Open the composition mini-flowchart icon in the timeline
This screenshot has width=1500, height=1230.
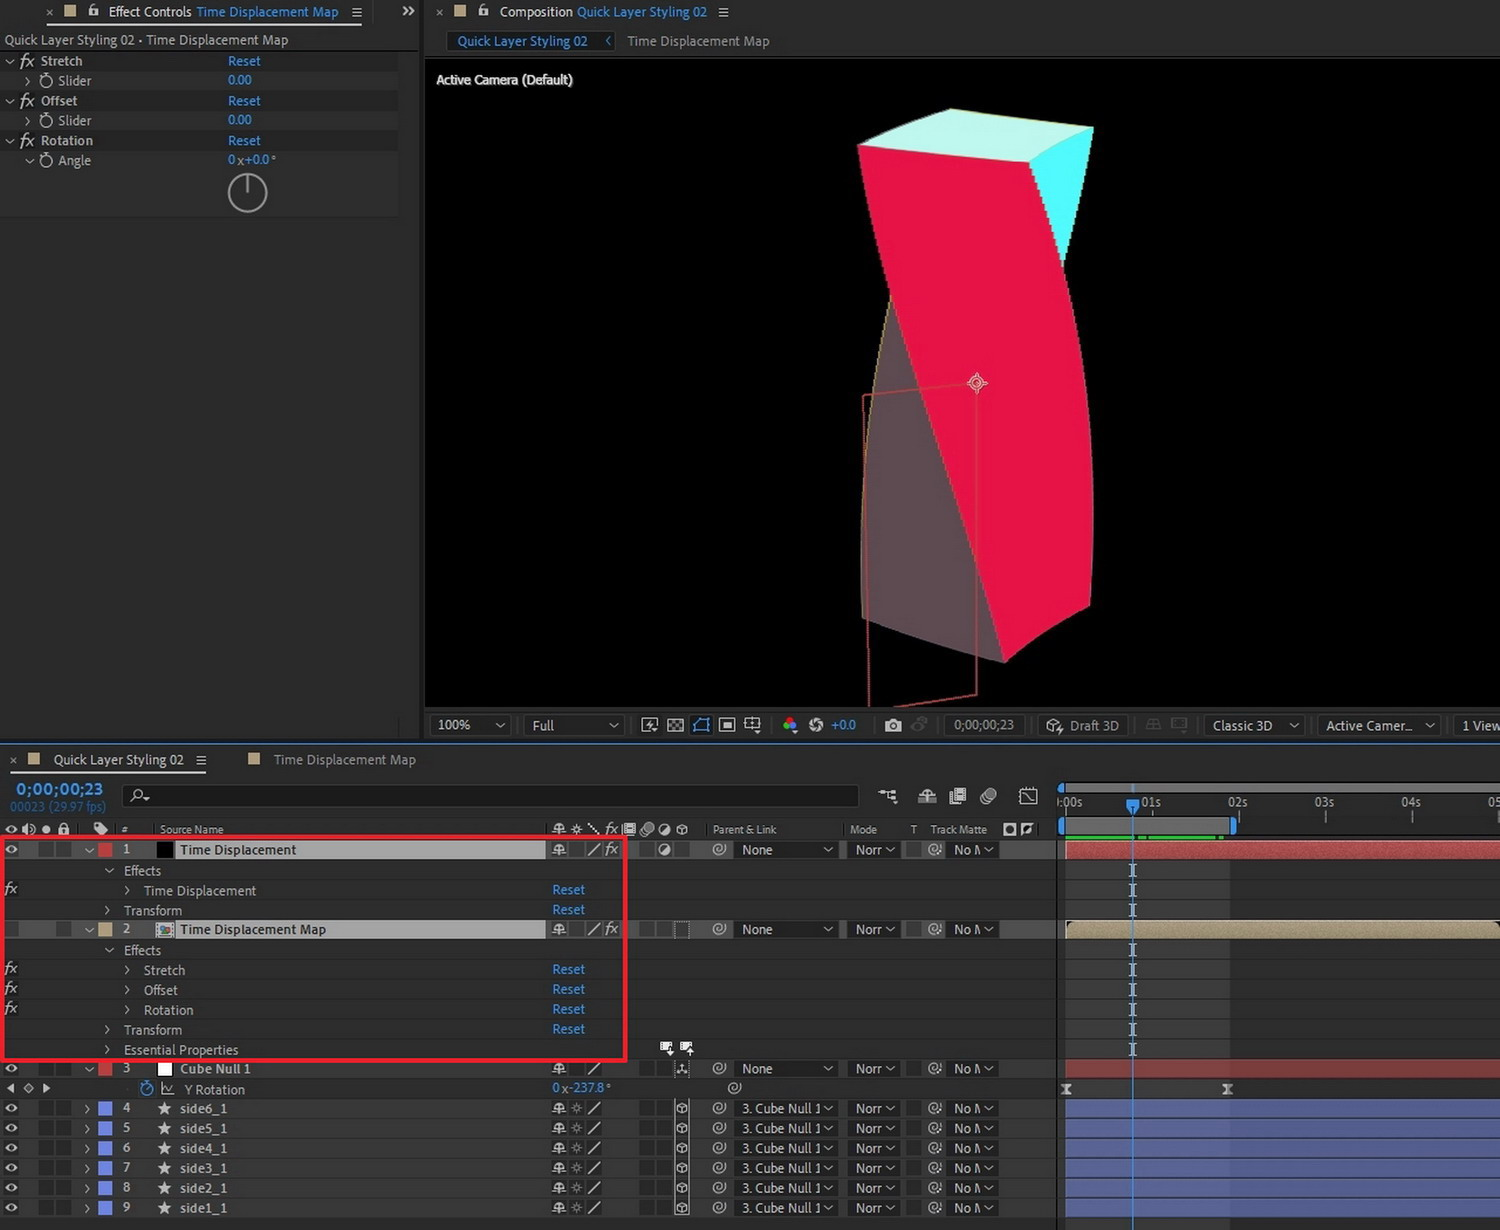click(887, 796)
